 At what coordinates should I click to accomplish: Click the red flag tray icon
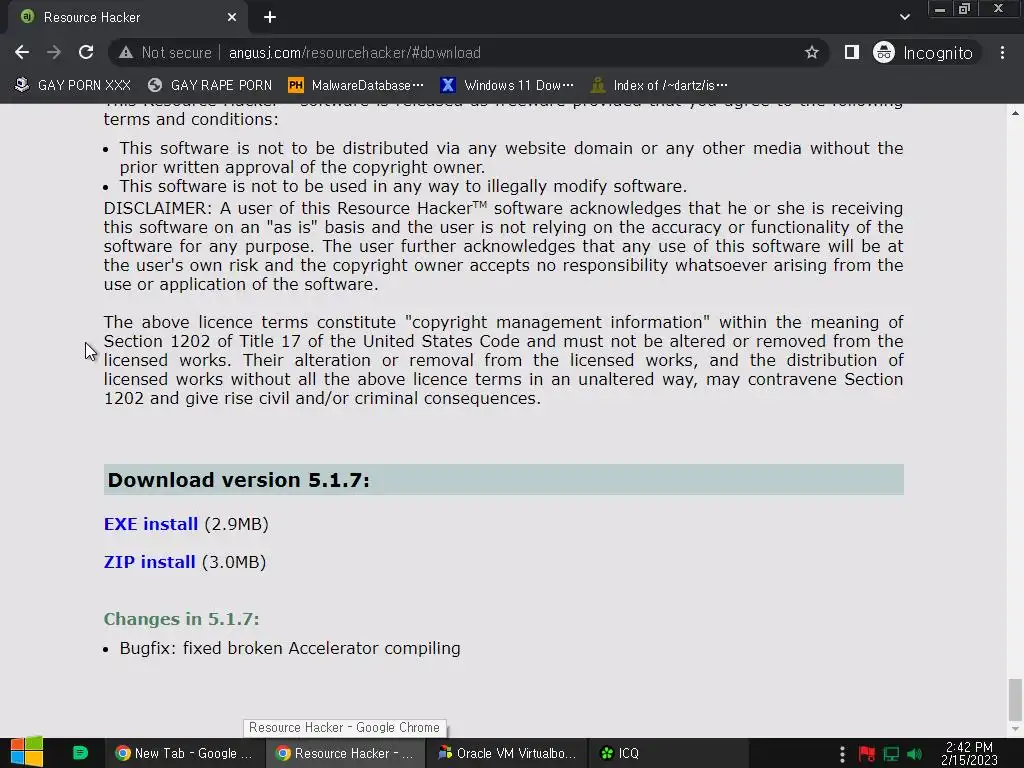867,754
